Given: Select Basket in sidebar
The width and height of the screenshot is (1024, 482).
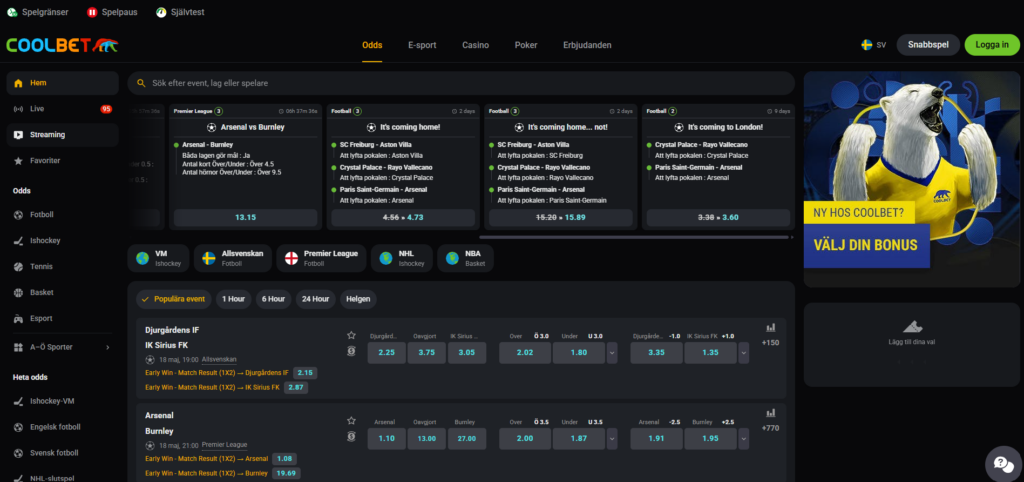Looking at the screenshot, I should [62, 293].
